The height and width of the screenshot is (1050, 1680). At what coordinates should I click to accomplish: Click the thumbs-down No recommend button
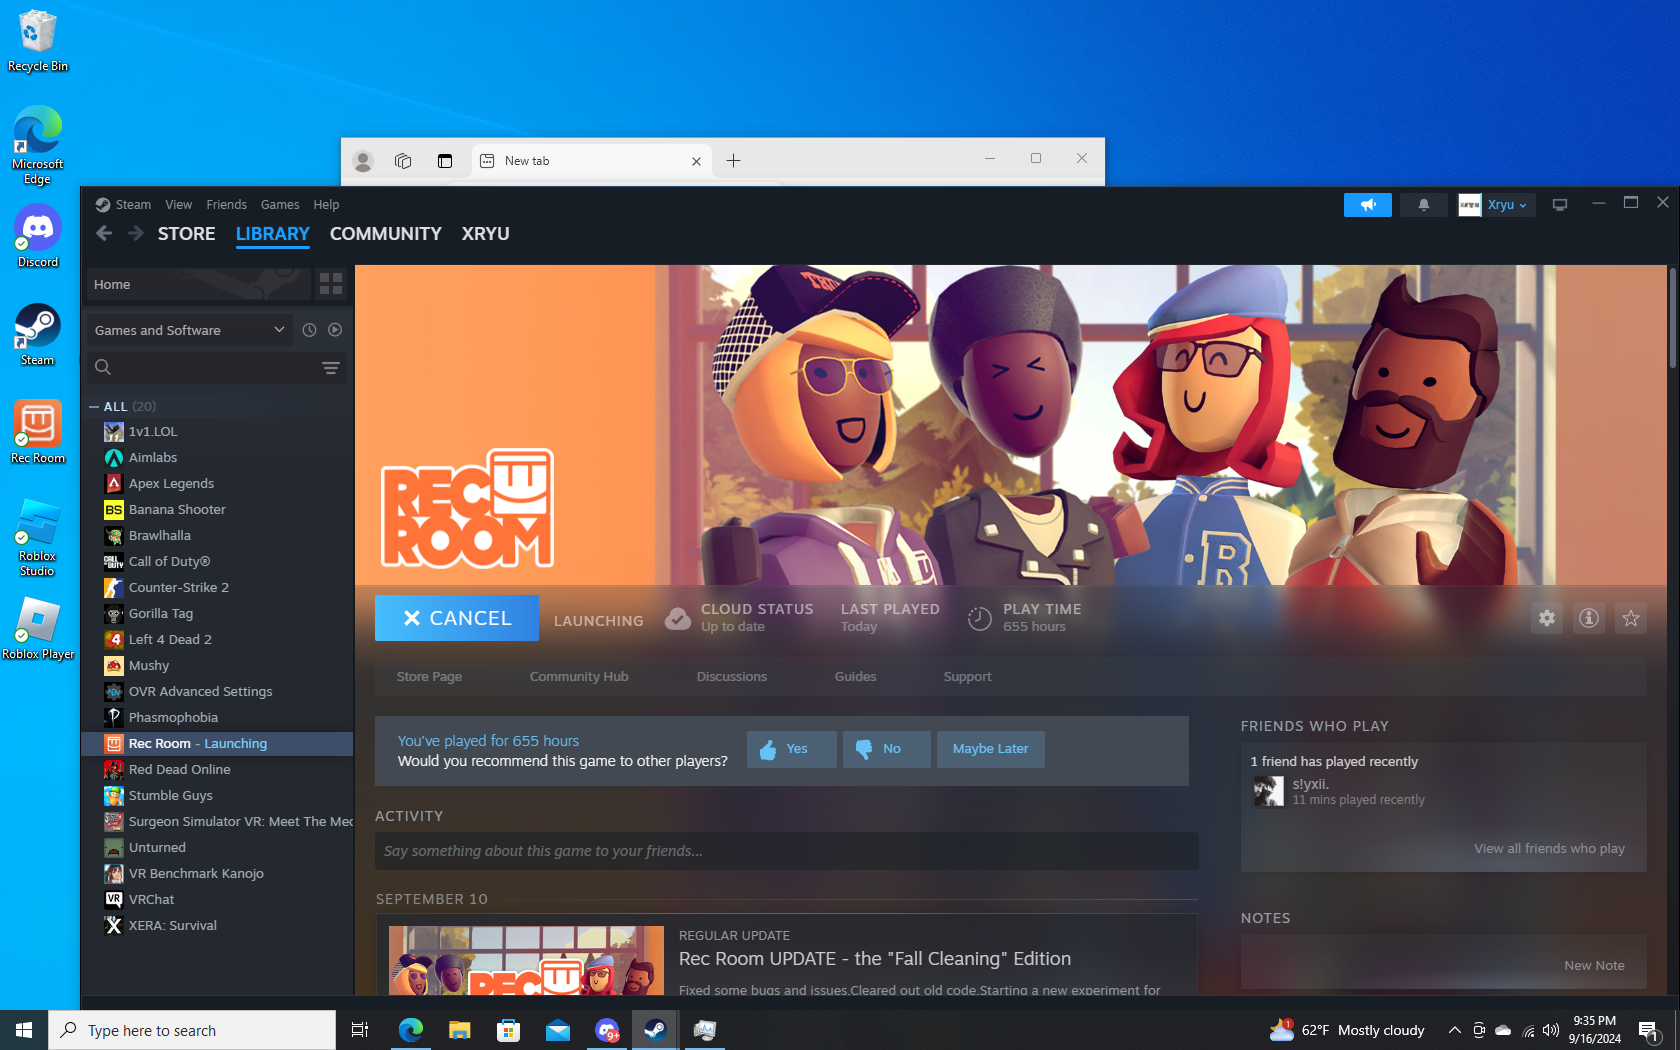click(886, 749)
